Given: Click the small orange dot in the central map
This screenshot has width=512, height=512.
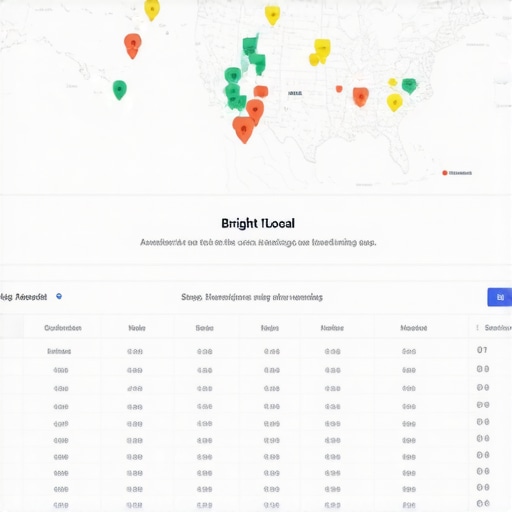Looking at the screenshot, I should click(x=339, y=89).
